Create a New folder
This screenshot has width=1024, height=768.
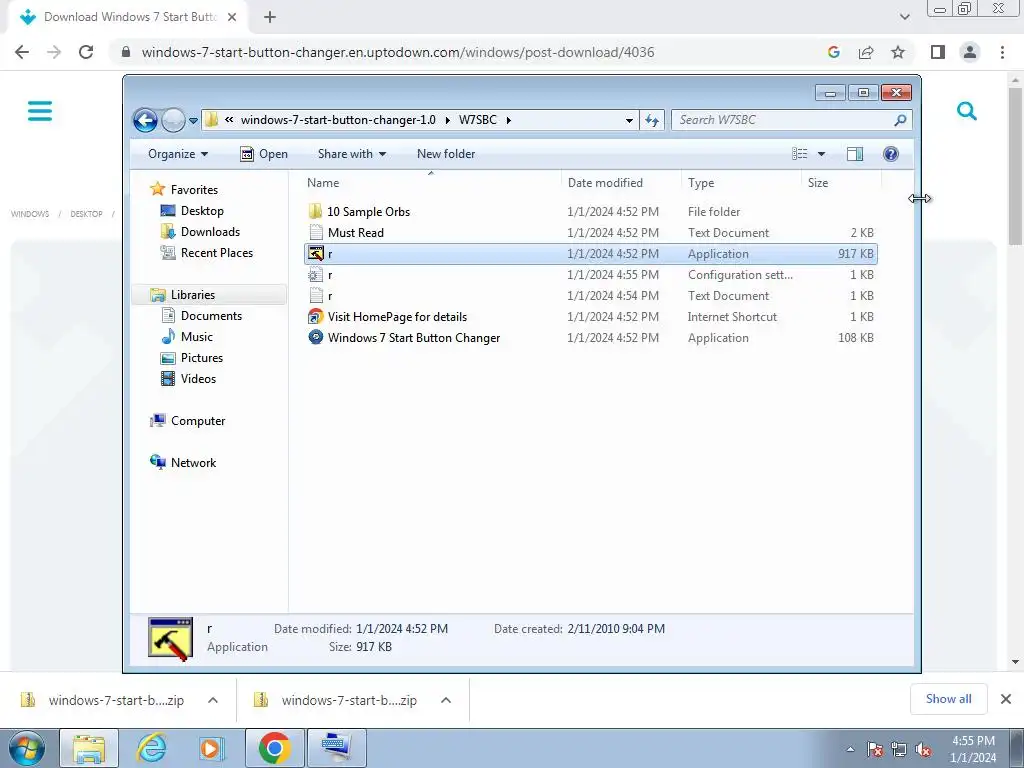coord(446,154)
